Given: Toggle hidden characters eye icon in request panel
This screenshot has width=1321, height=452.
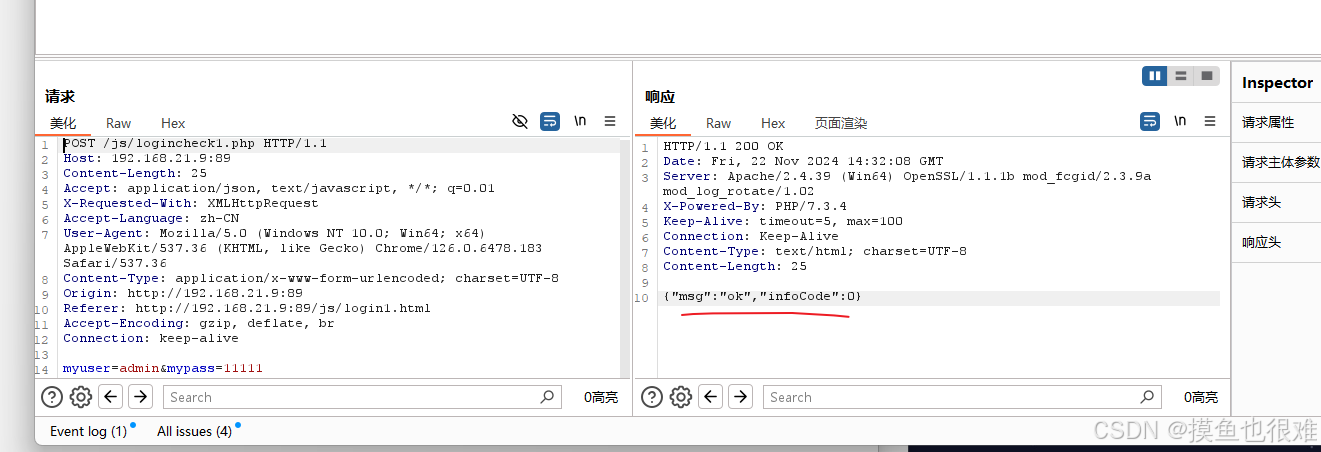Looking at the screenshot, I should click(520, 121).
